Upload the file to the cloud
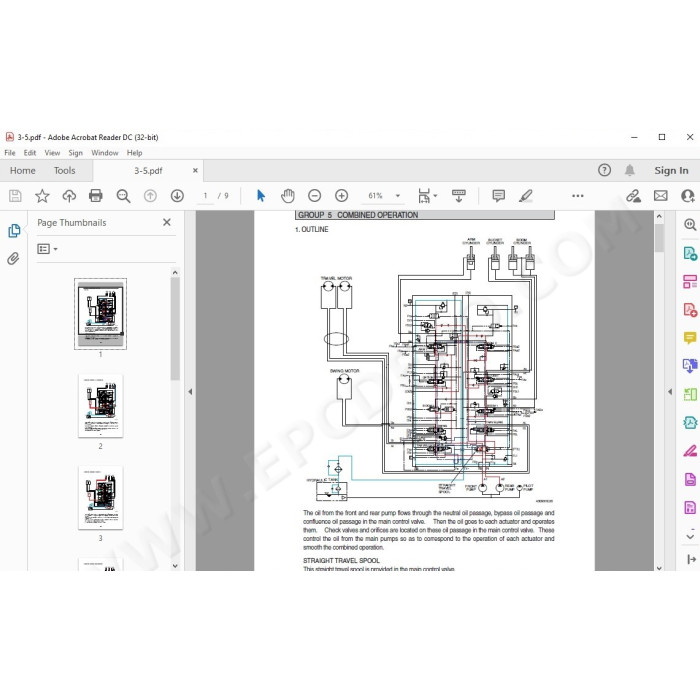The image size is (700, 700). point(69,196)
